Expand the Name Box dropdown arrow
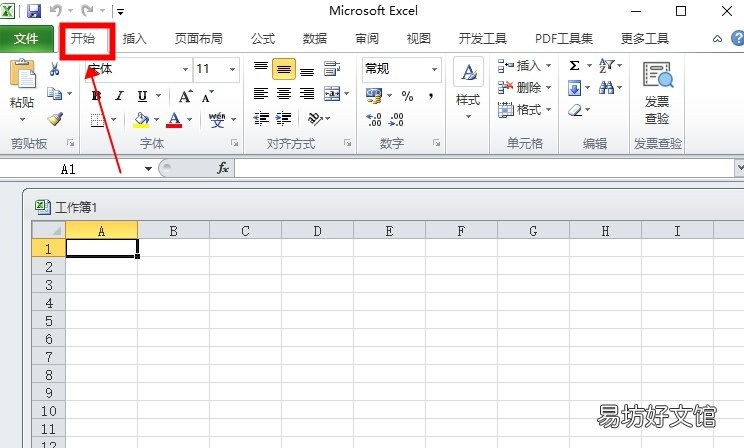Image resolution: width=744 pixels, height=448 pixels. pyautogui.click(x=149, y=169)
